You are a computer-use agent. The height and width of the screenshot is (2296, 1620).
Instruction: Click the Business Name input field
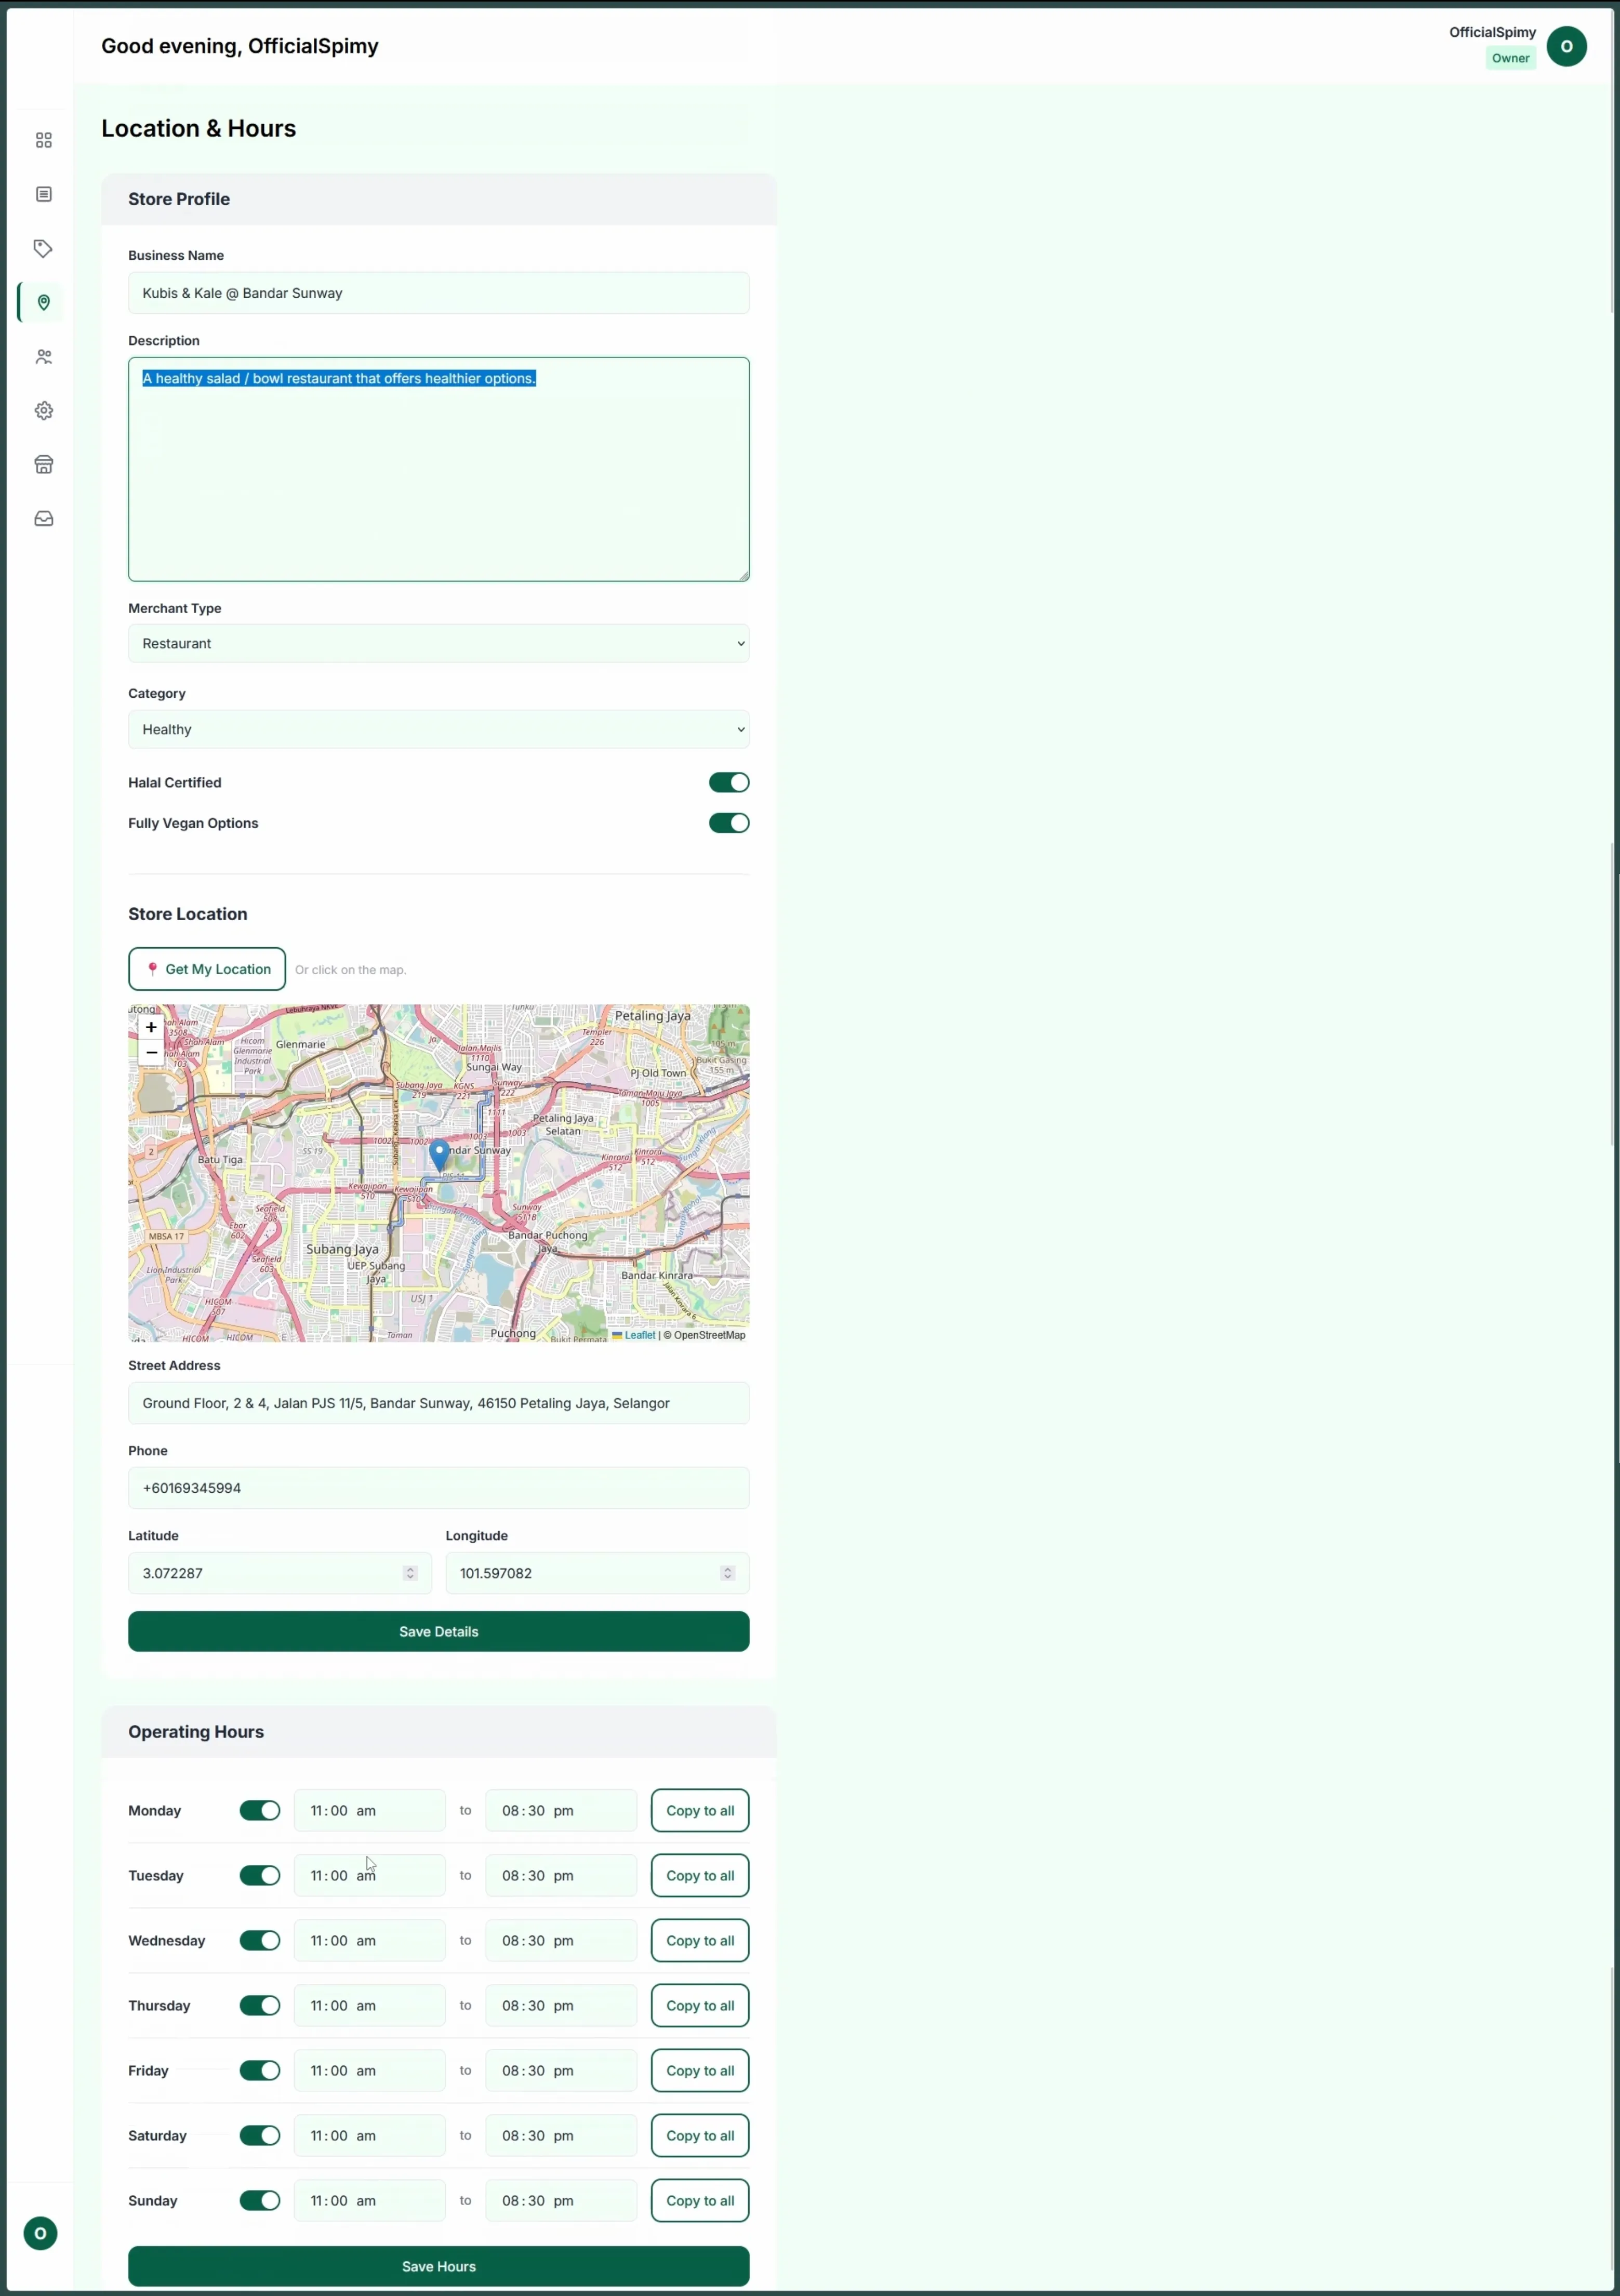point(439,293)
